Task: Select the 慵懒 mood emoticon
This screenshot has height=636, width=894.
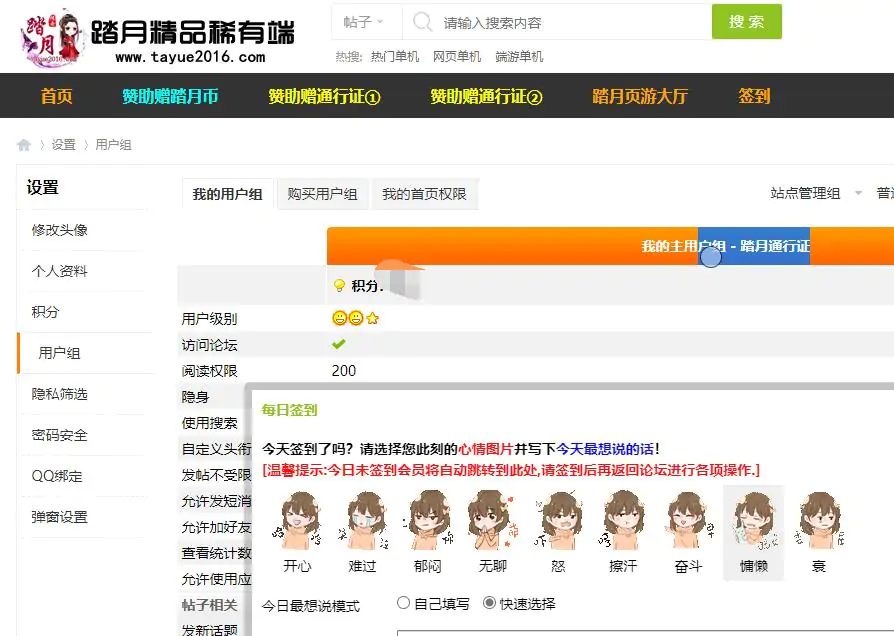Action: [754, 521]
